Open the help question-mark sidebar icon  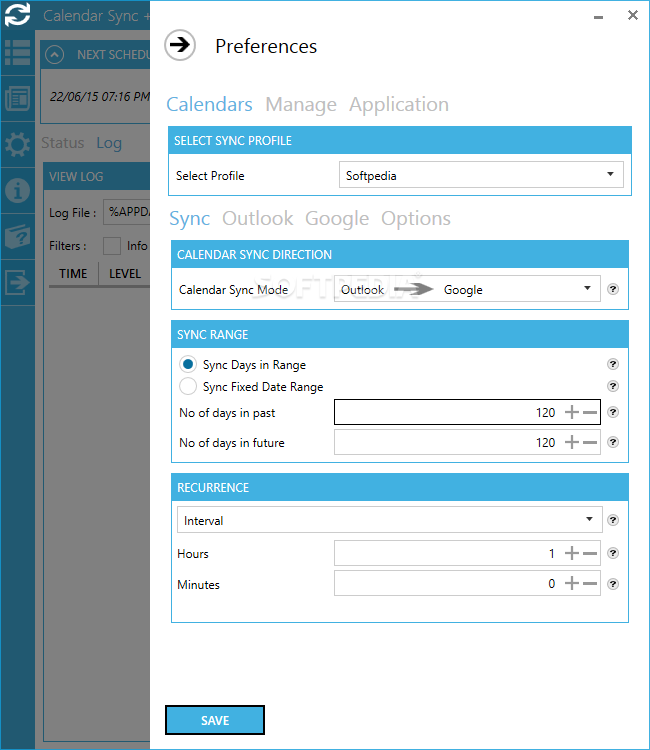click(x=18, y=236)
